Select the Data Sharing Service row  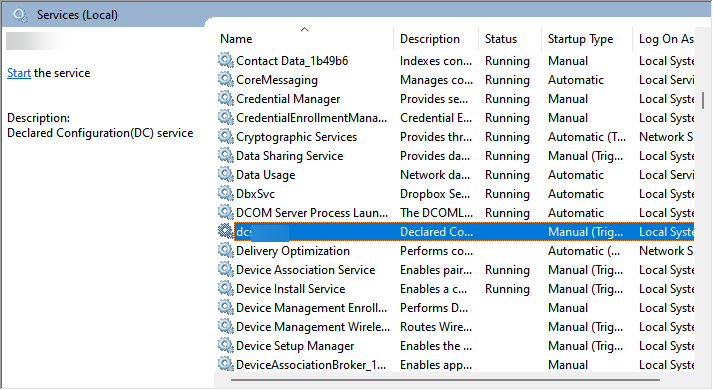point(455,156)
